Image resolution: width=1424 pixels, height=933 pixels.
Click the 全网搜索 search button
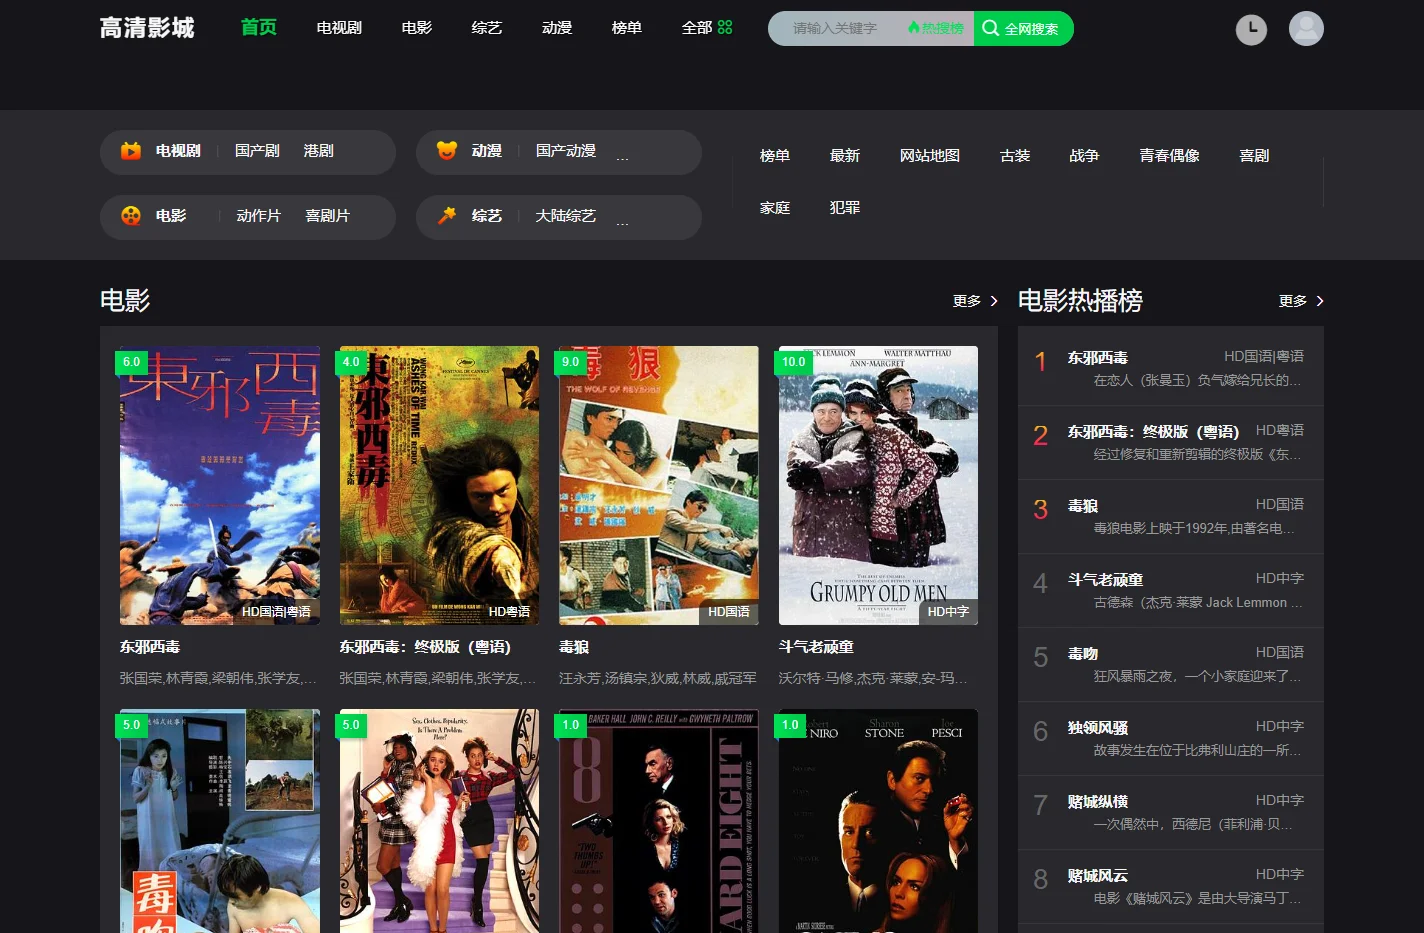pos(1023,28)
